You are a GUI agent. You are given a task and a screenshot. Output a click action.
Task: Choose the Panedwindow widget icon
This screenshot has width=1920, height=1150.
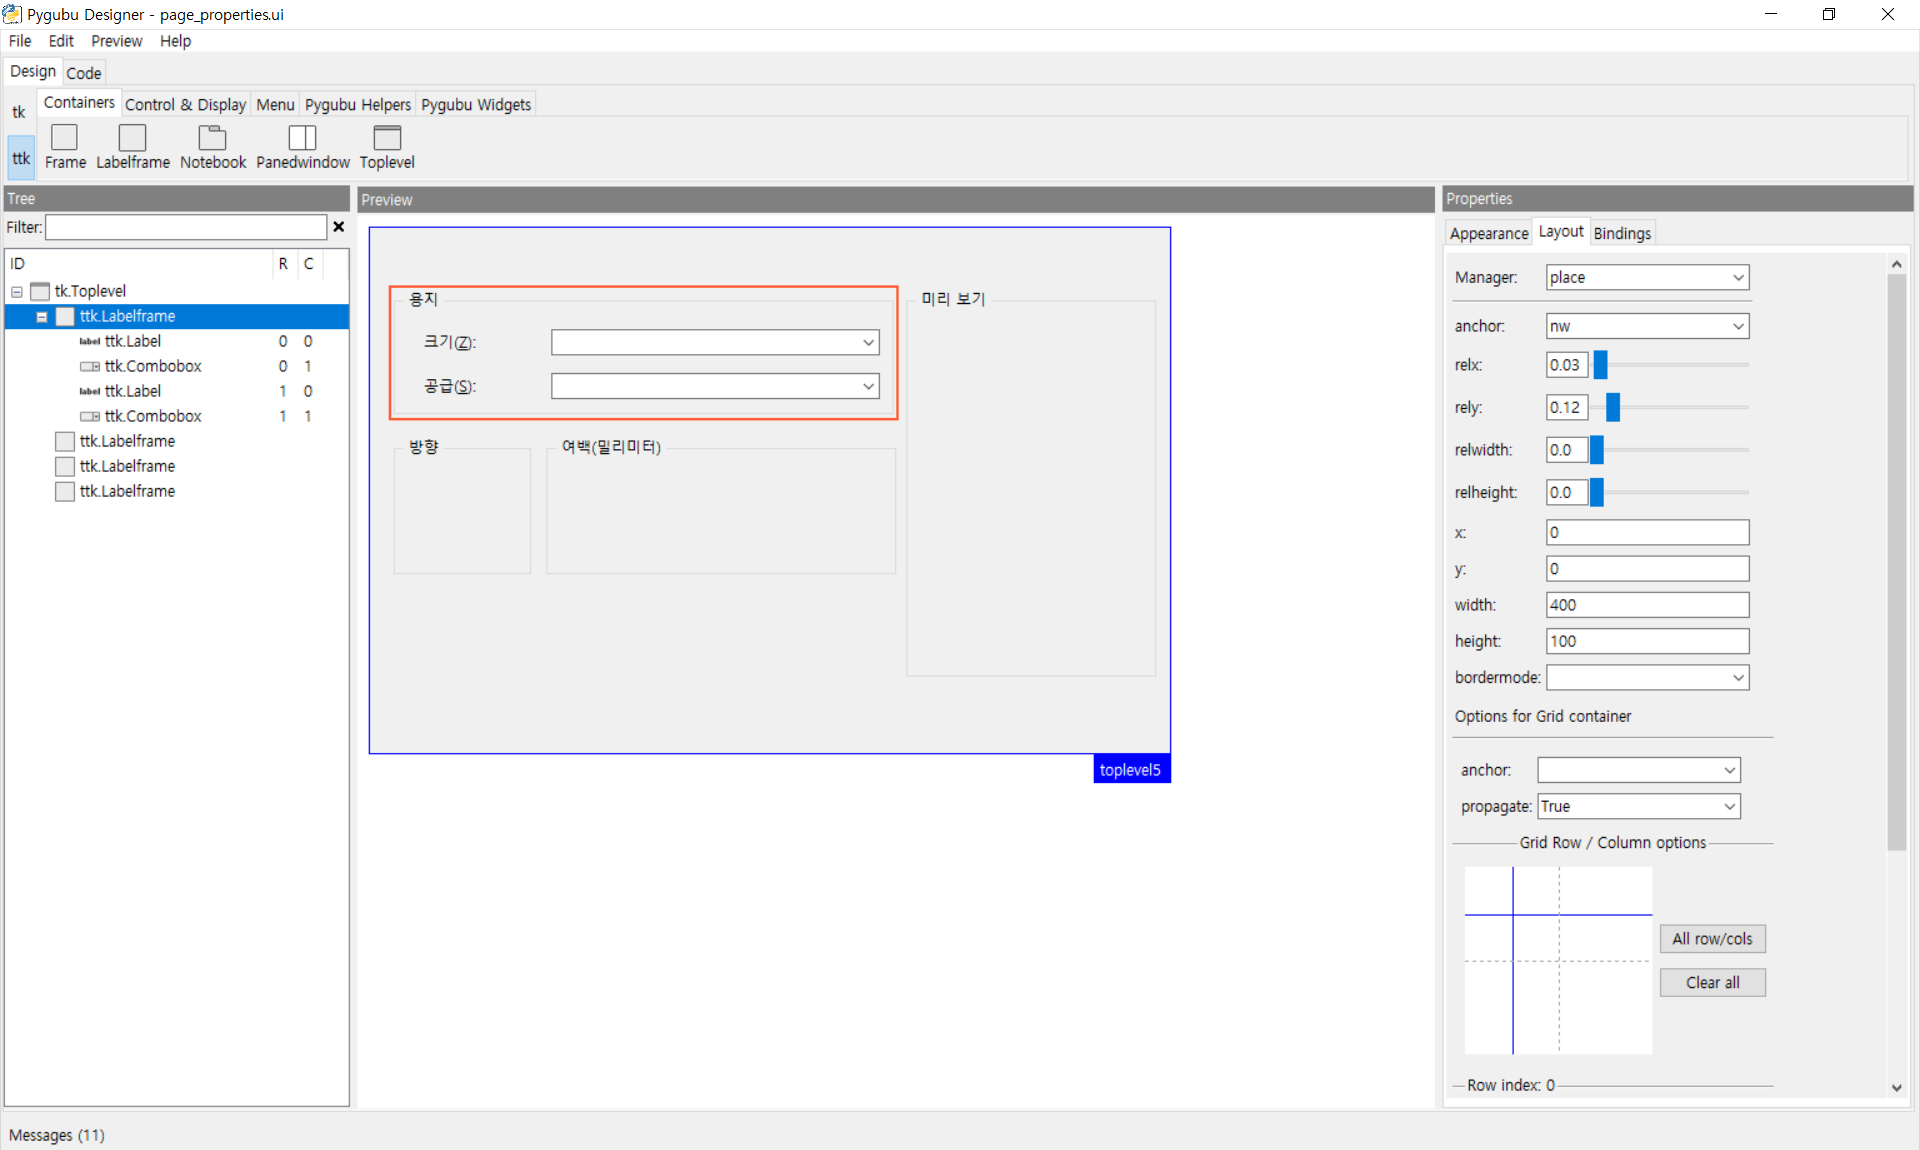click(302, 138)
